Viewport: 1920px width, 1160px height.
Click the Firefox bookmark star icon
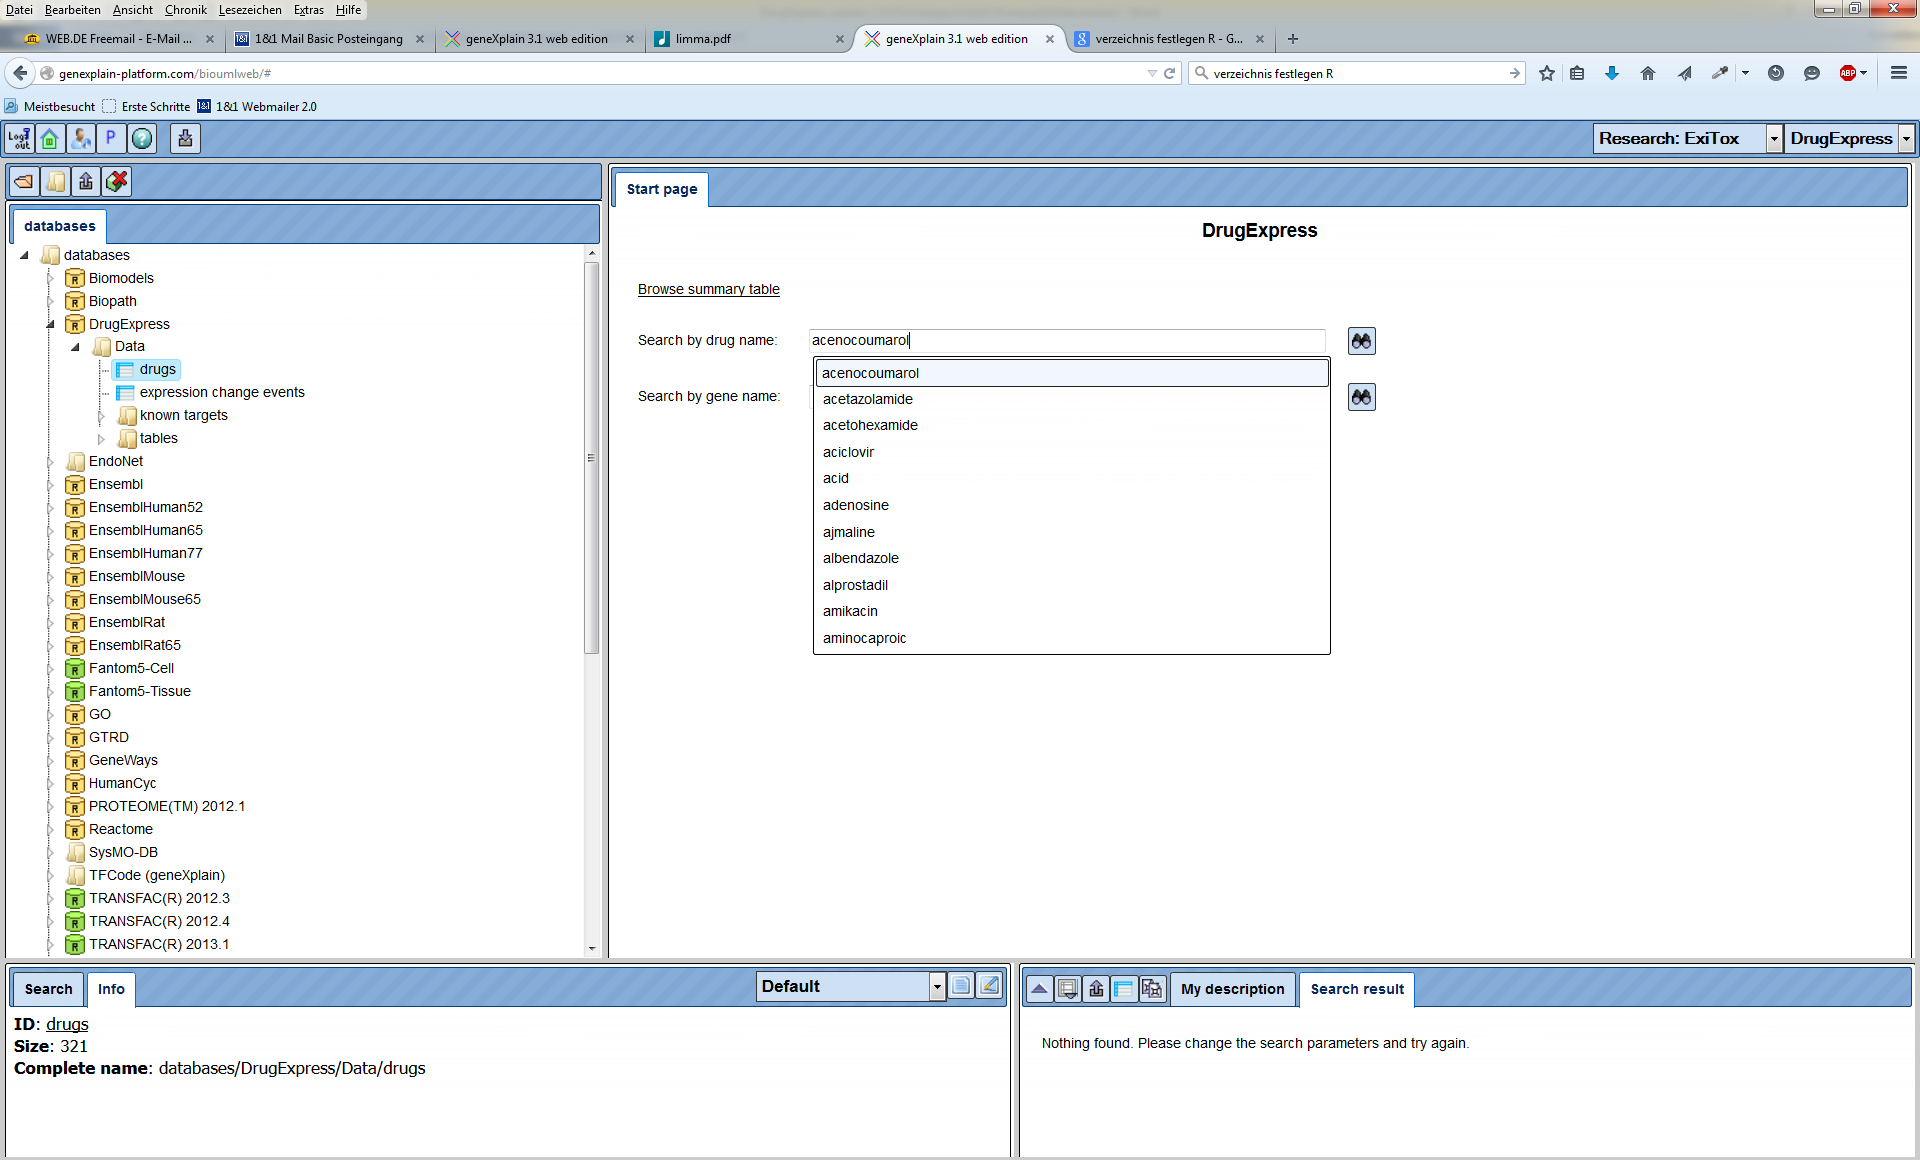click(1547, 73)
